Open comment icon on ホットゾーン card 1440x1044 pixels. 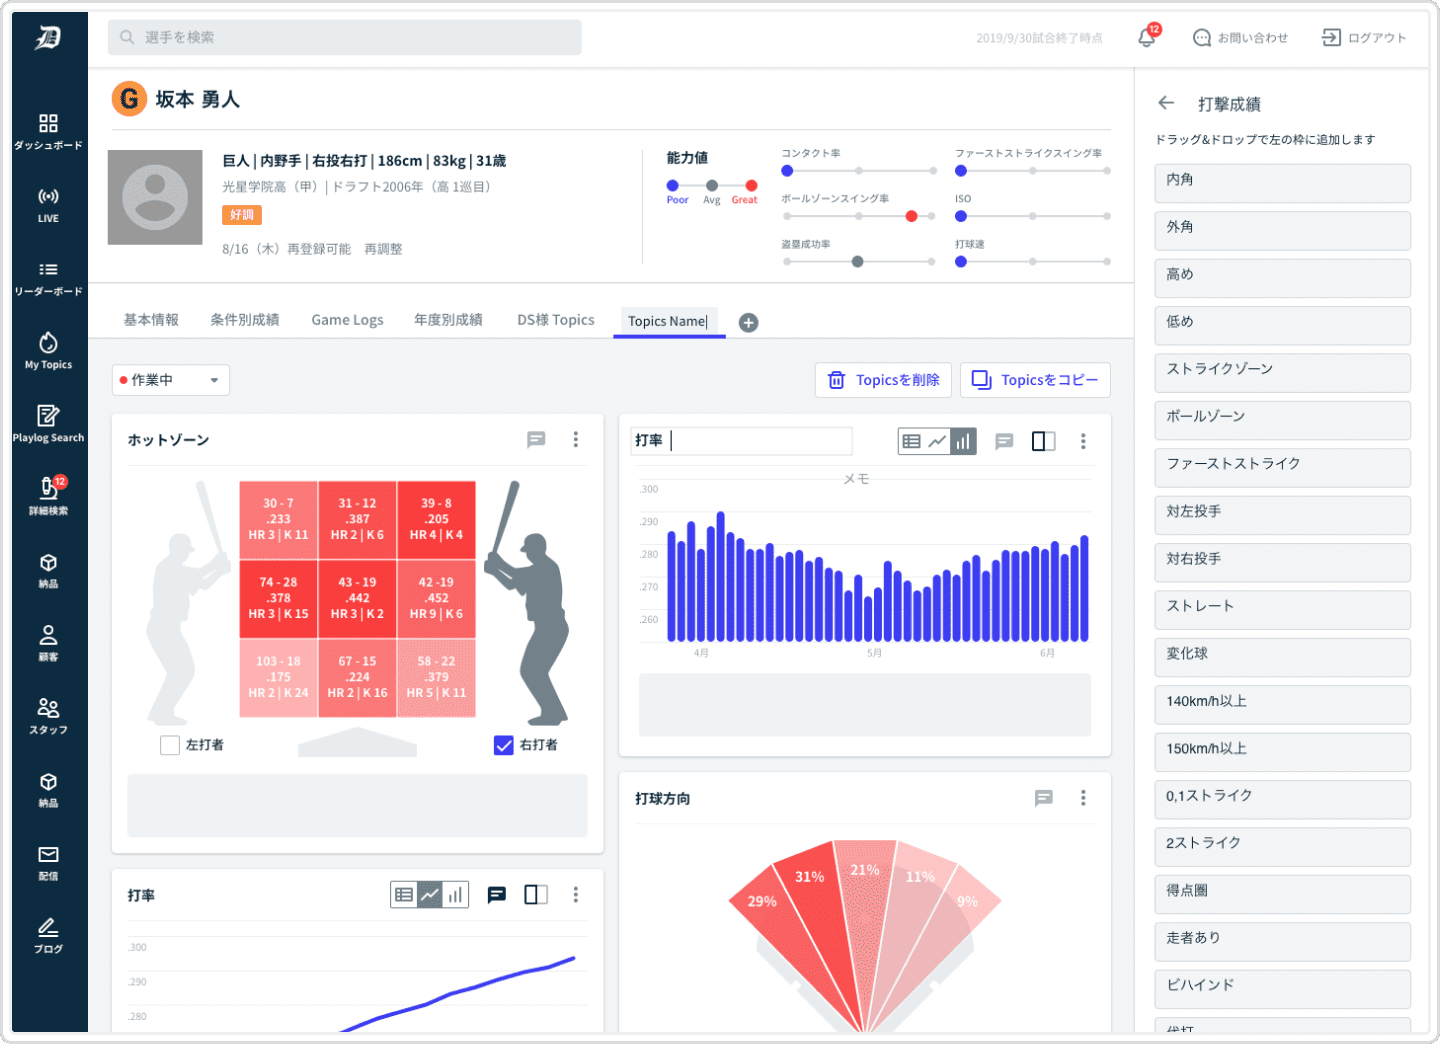click(x=536, y=439)
